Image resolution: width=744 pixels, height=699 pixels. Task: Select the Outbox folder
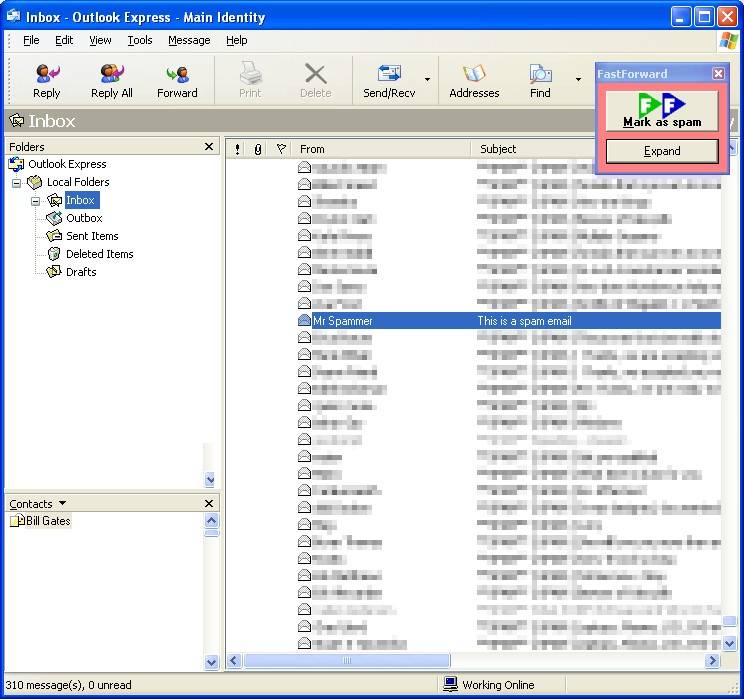click(x=84, y=218)
